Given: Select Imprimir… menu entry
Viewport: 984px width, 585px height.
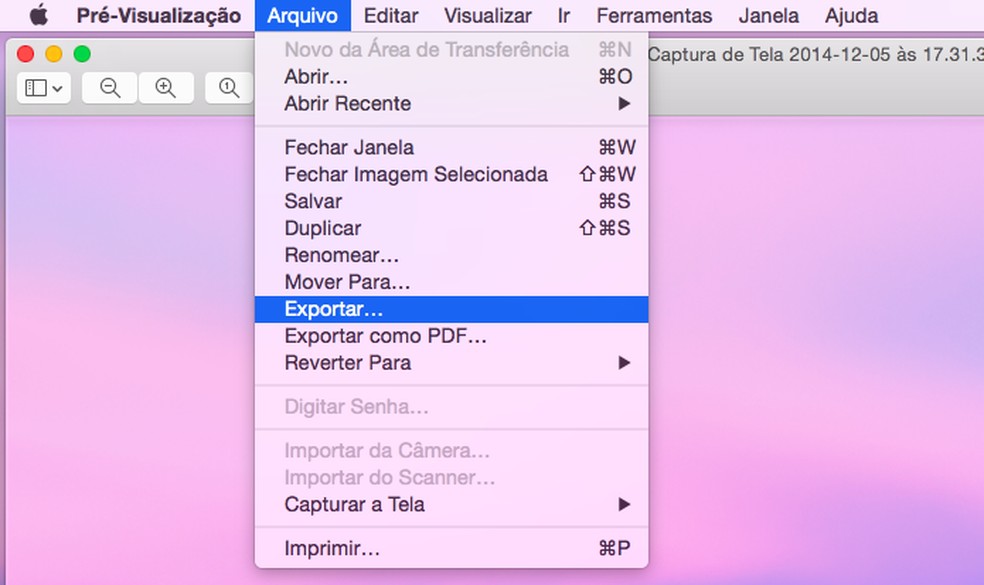Looking at the screenshot, I should point(332,548).
